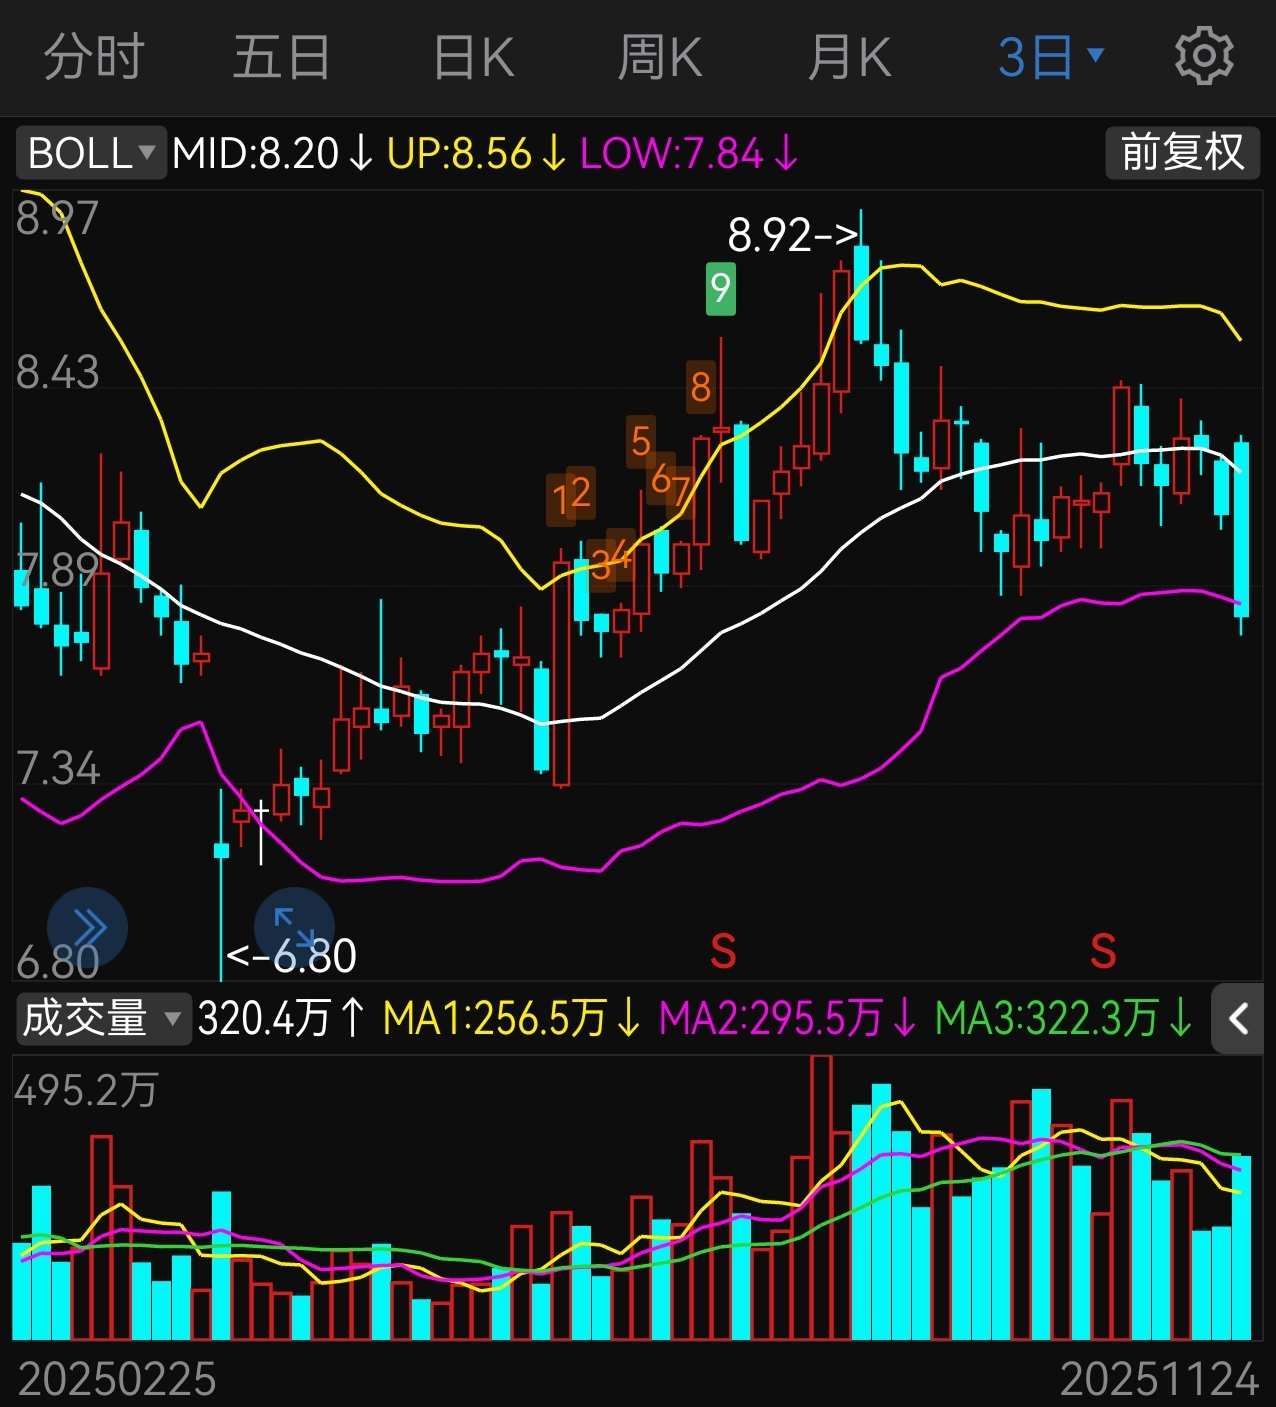
Task: Tap the 8.43 price axis label
Action: click(57, 373)
